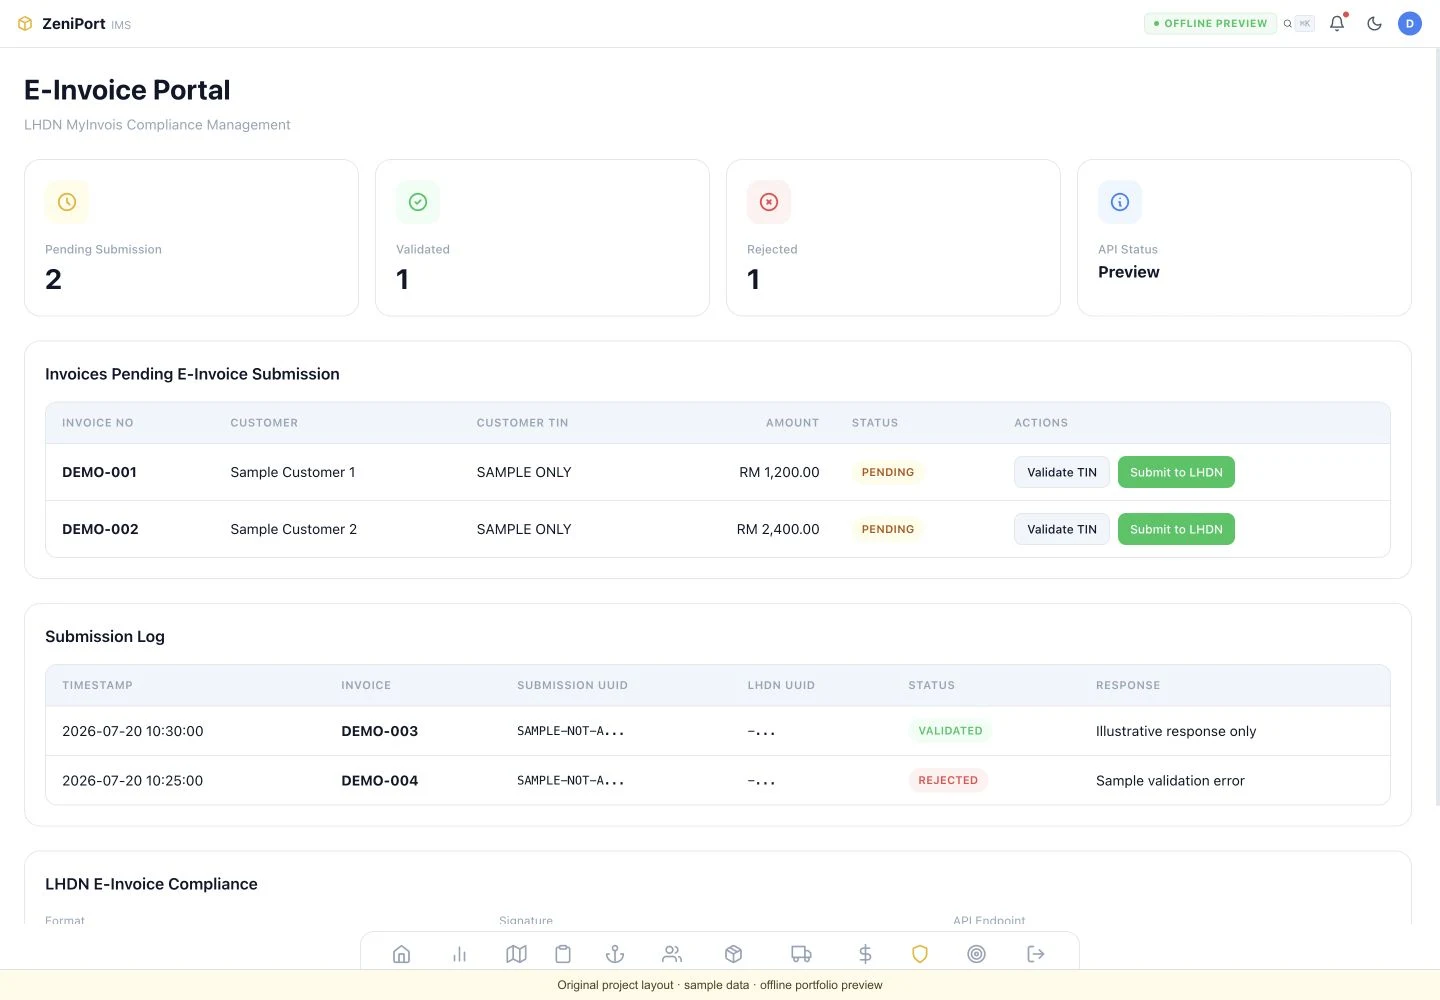Viewport: 1440px width, 1000px height.
Task: Submit DEMO-002 to LHDN
Action: click(x=1176, y=529)
